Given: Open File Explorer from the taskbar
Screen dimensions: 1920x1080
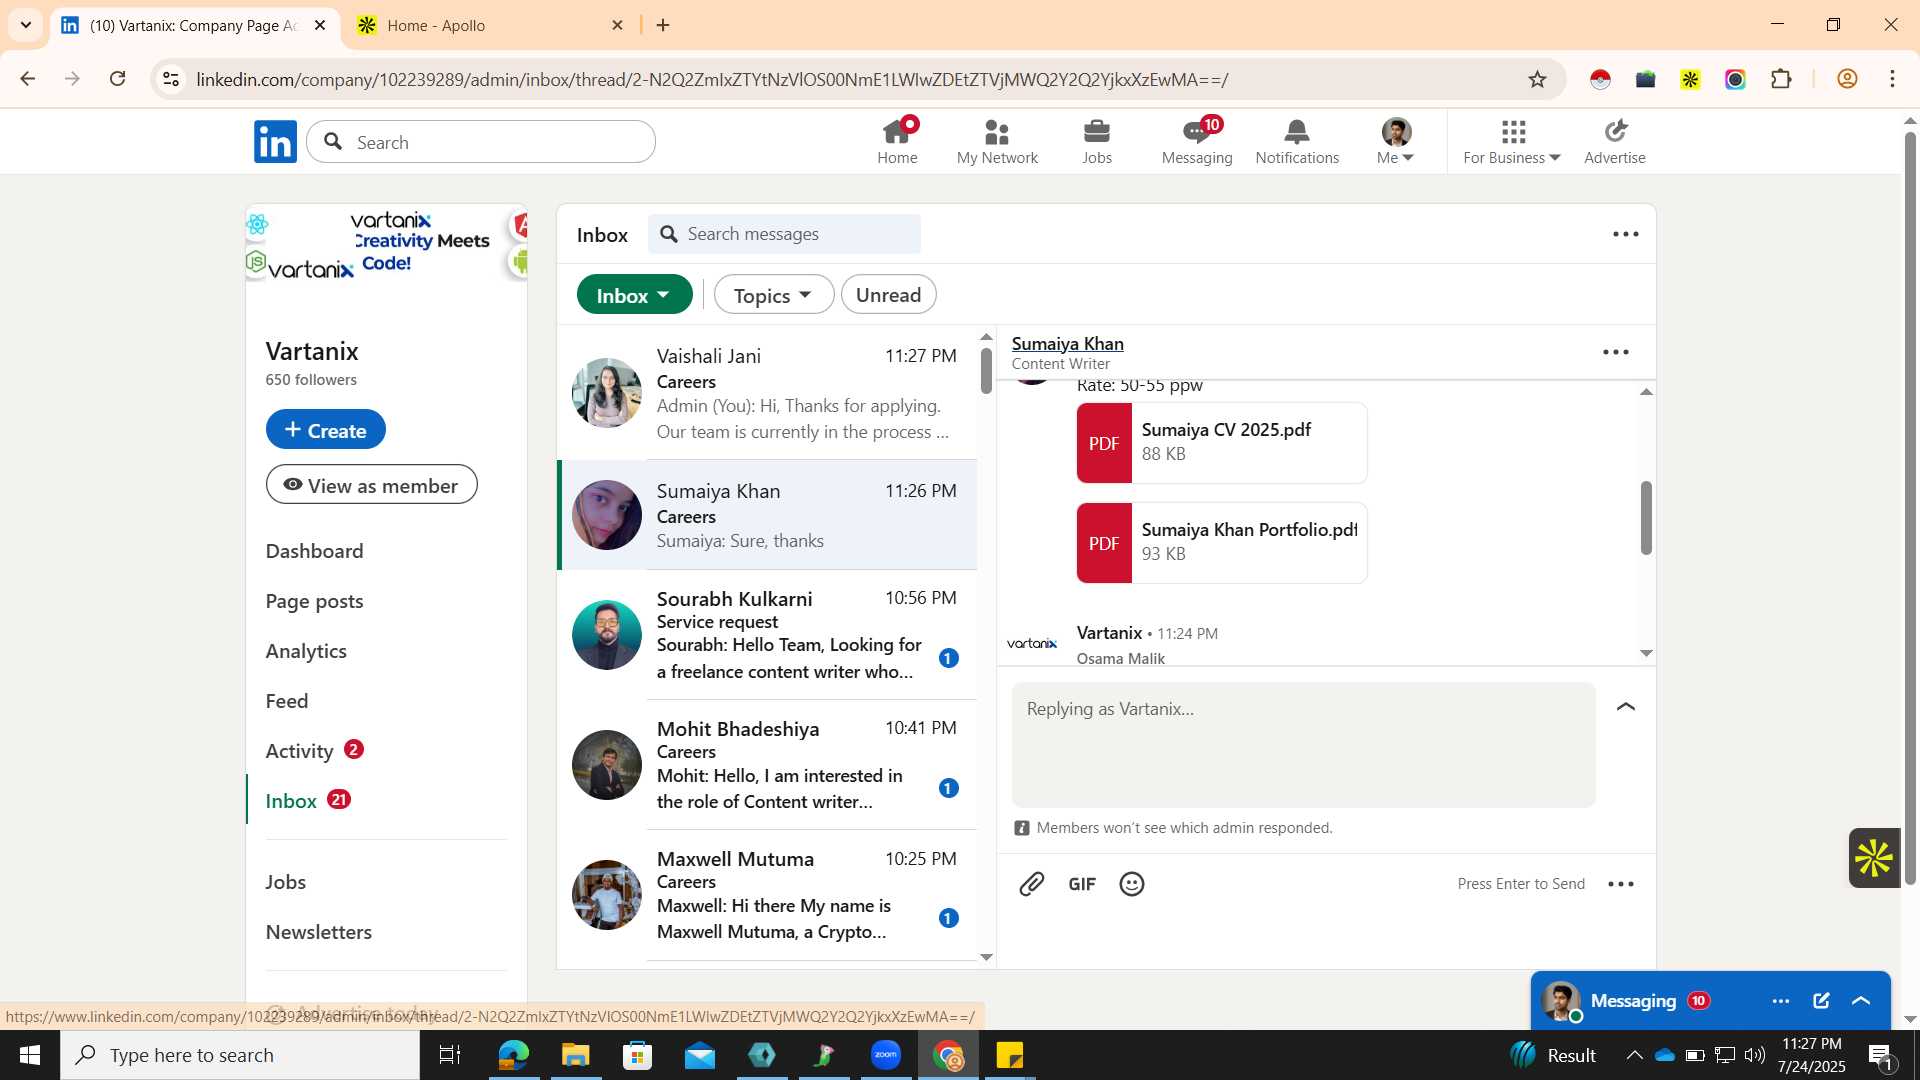Looking at the screenshot, I should click(575, 1055).
